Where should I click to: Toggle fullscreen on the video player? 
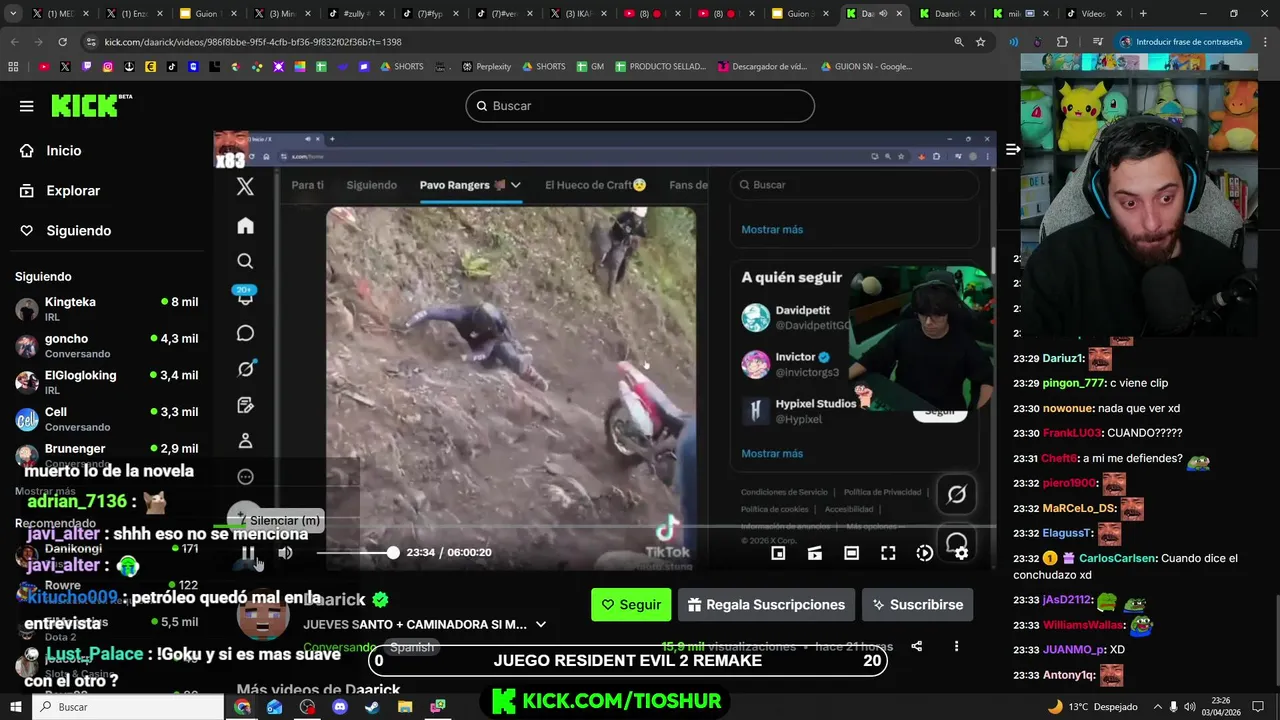click(x=888, y=553)
